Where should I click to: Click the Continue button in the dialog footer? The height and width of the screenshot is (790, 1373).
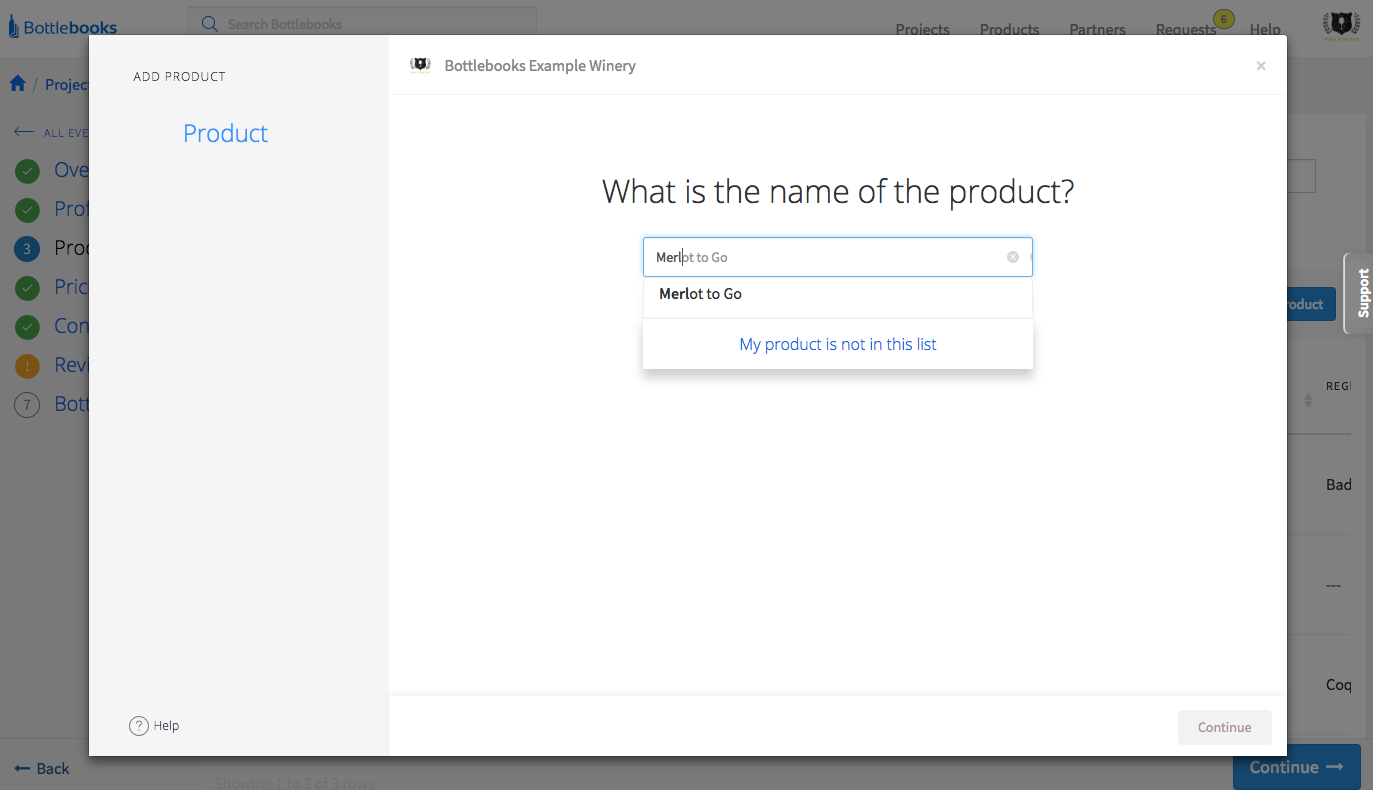pyautogui.click(x=1225, y=727)
